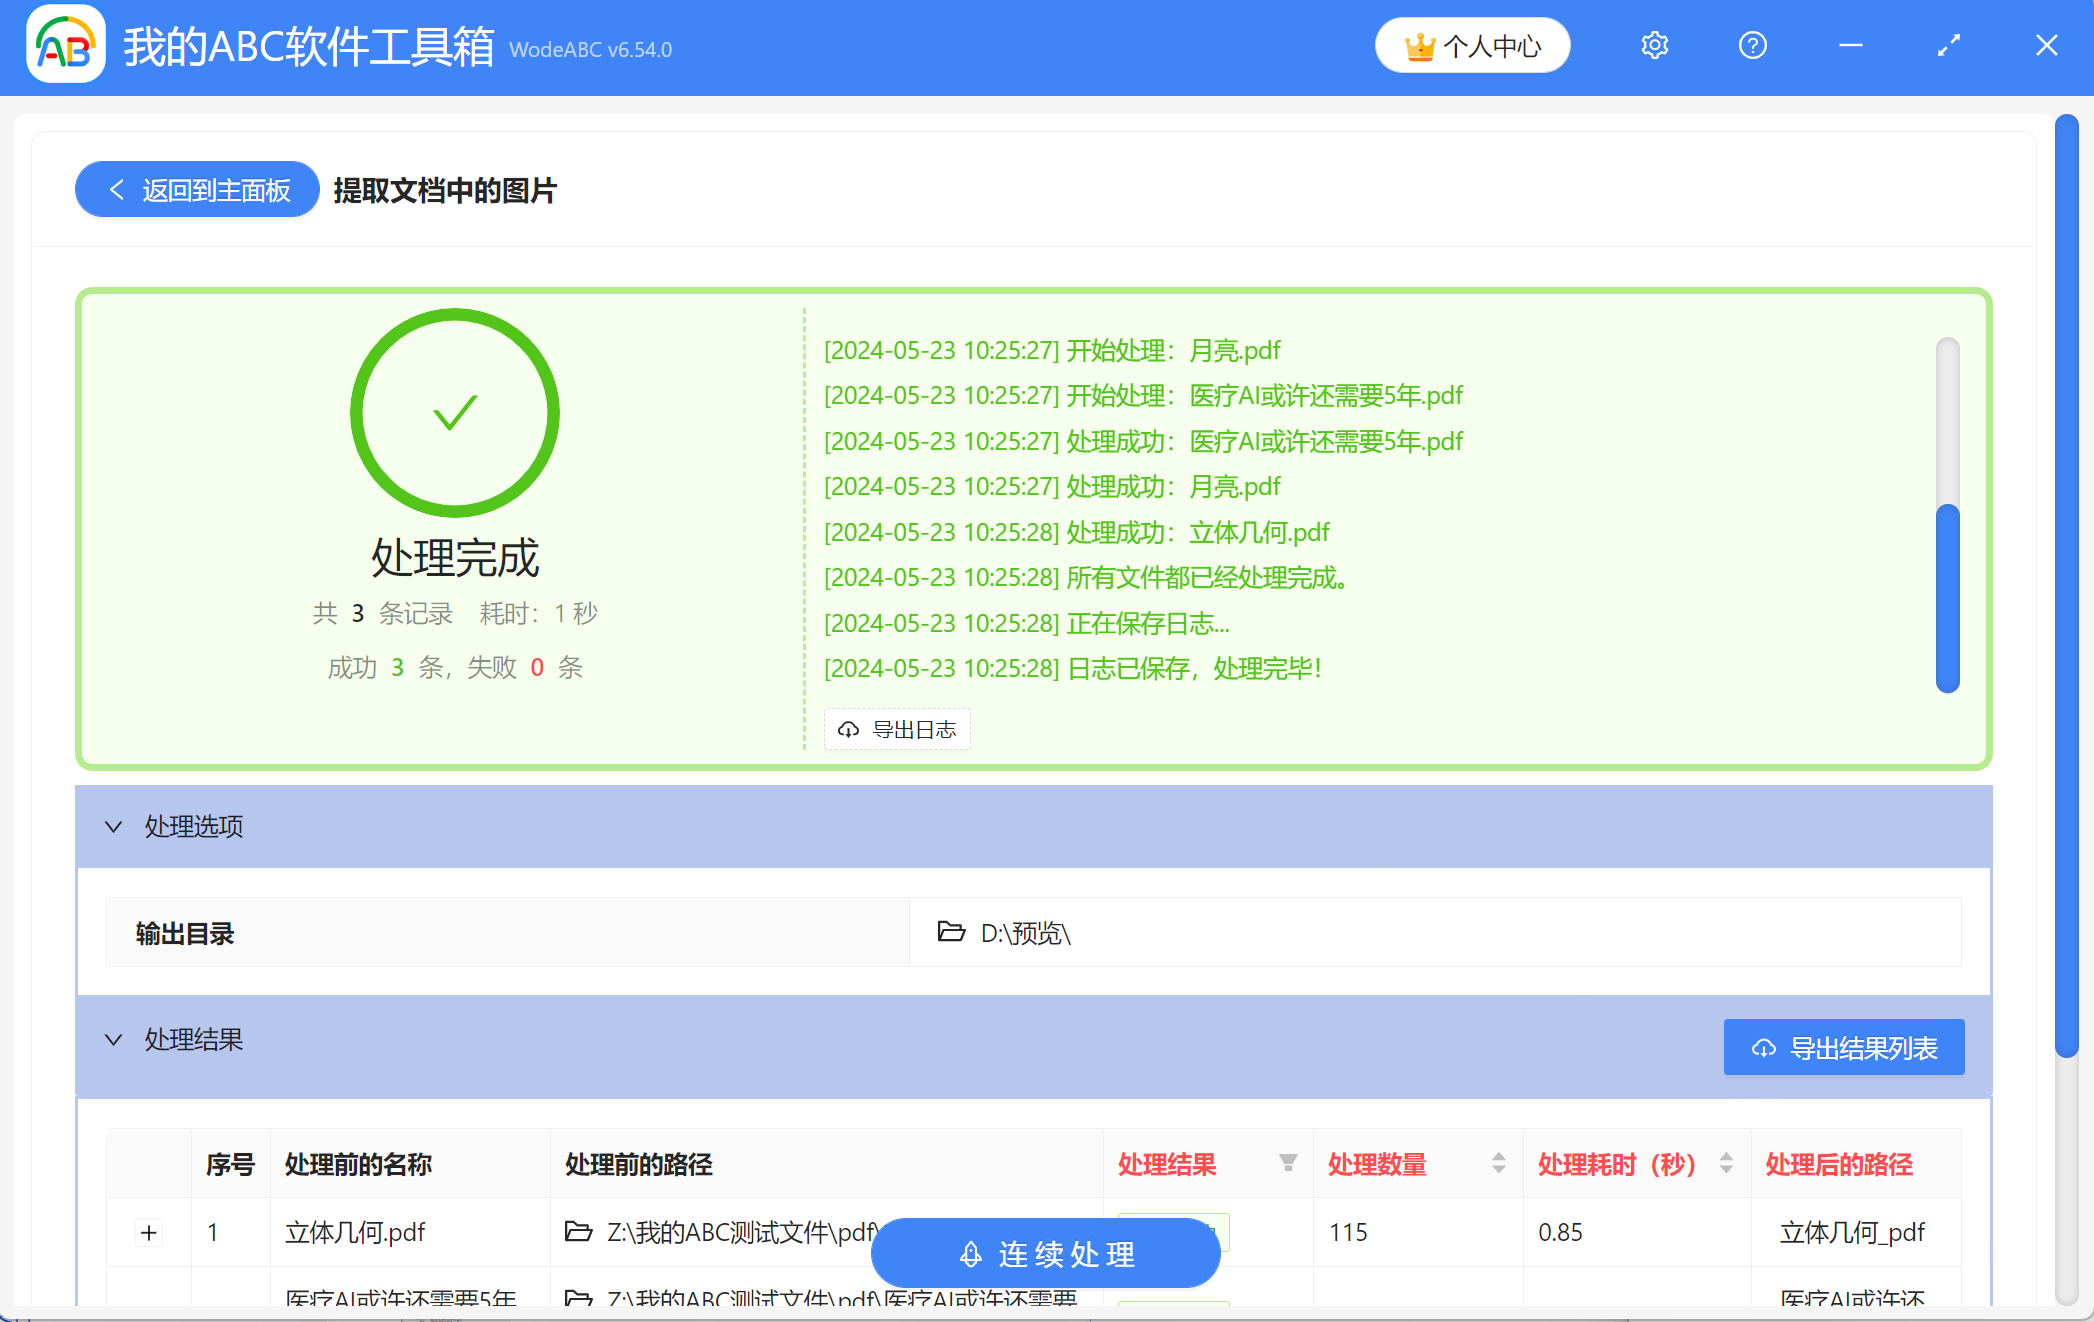
Task: Expand row 1 details with the plus button
Action: (x=149, y=1232)
